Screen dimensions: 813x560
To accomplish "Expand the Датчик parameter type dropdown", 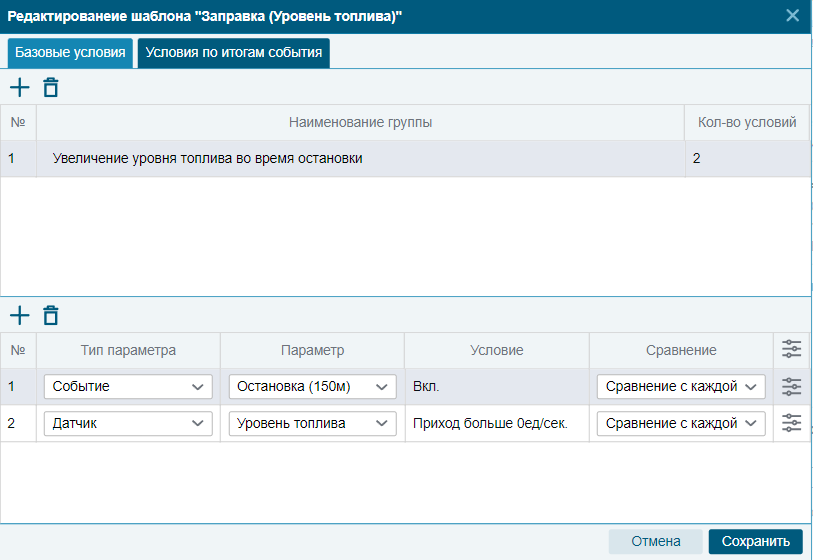I will (128, 423).
